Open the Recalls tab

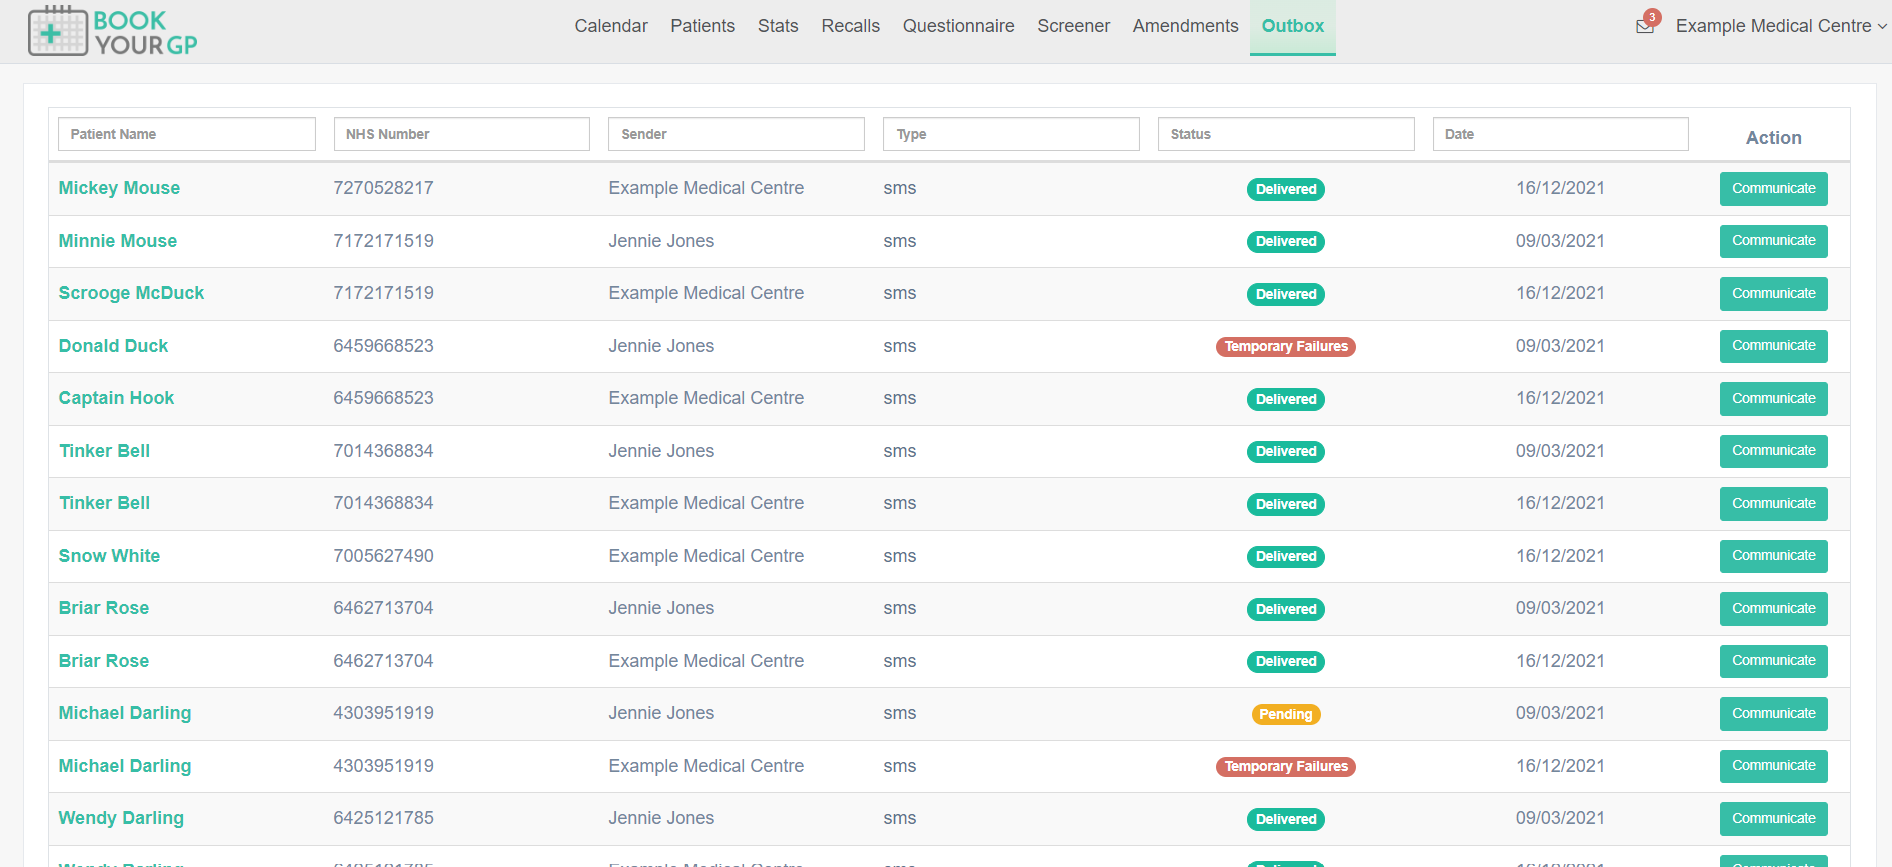850,26
